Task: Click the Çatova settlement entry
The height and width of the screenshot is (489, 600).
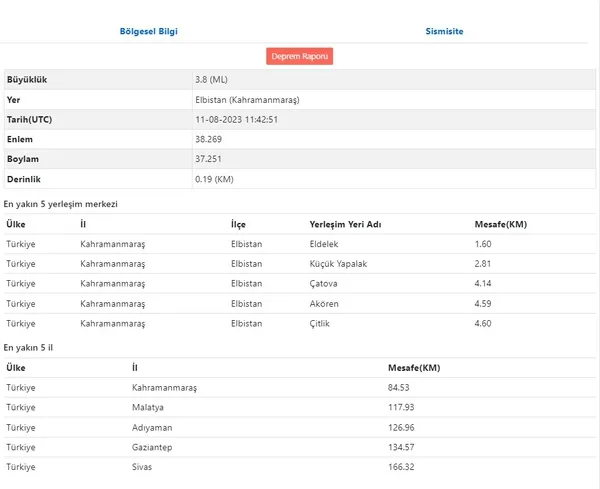Action: tap(325, 284)
